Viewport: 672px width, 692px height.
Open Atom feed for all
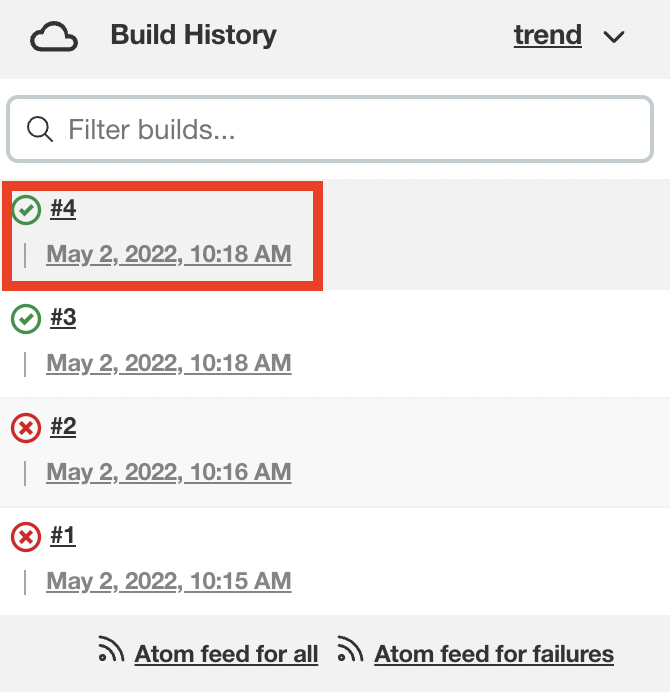pos(226,654)
